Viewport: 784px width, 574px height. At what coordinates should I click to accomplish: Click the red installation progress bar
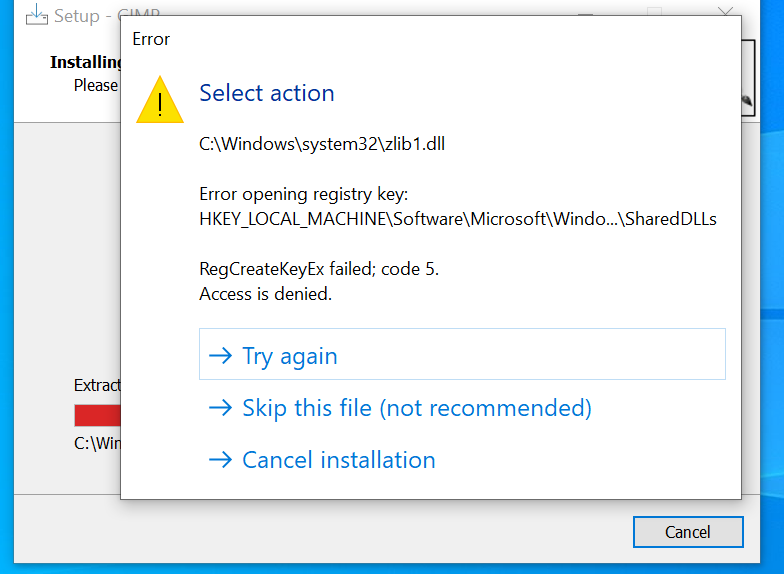(x=97, y=415)
